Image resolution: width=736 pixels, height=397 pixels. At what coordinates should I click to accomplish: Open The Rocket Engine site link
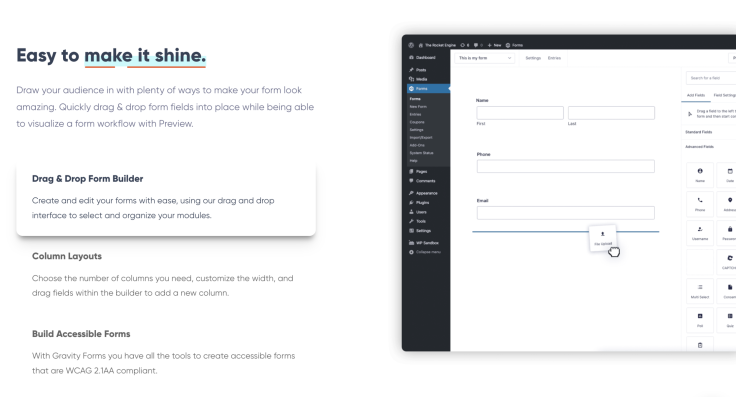pos(437,45)
